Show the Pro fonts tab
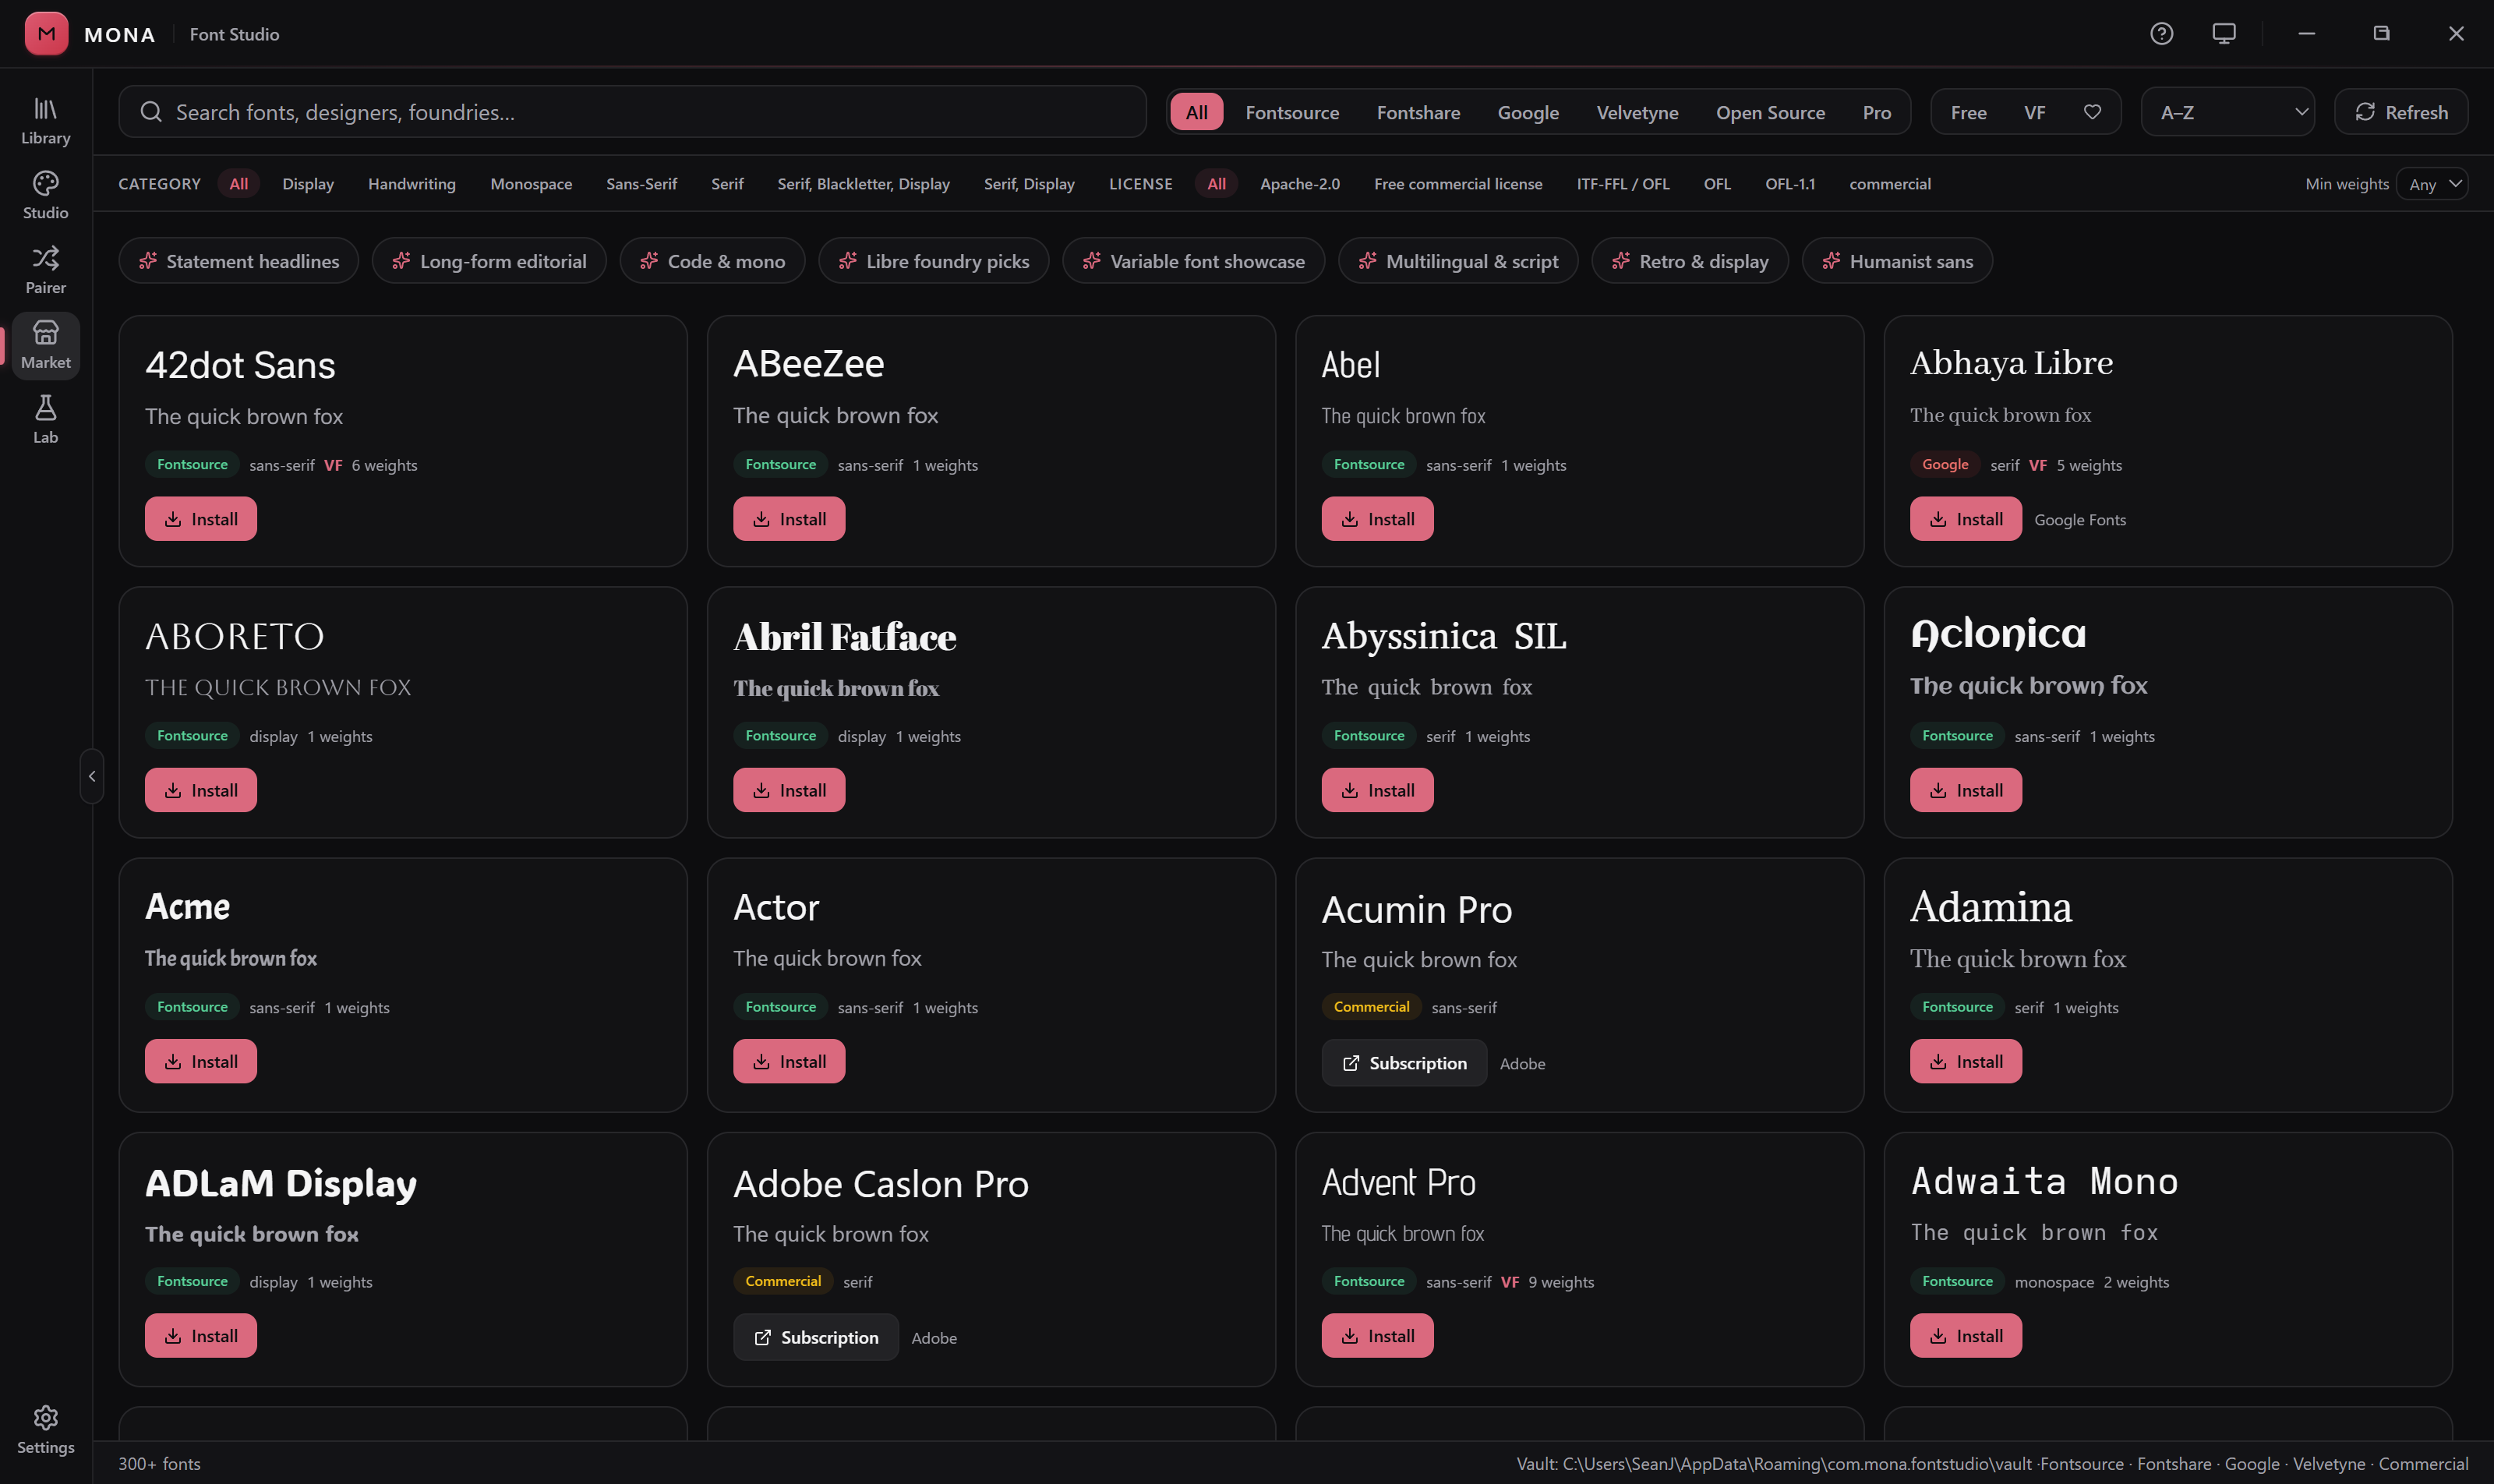The image size is (2494, 1484). point(1876,112)
